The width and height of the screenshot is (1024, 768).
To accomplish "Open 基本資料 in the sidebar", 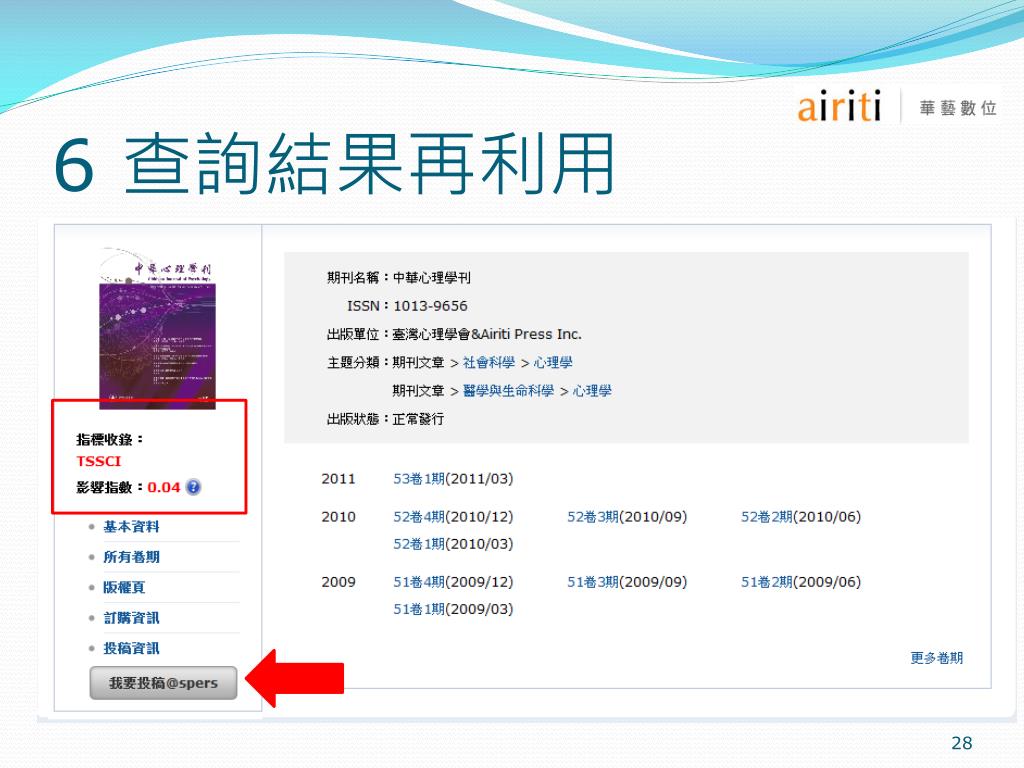I will click(x=131, y=527).
